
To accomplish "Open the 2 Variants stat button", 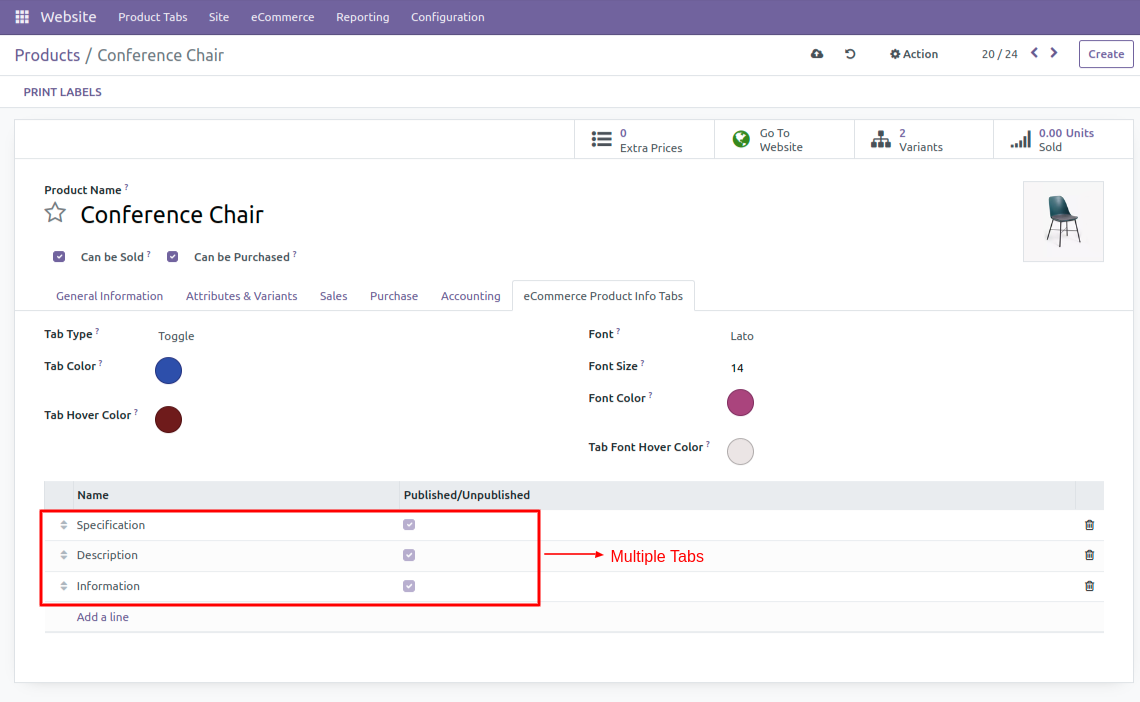I will [924, 140].
